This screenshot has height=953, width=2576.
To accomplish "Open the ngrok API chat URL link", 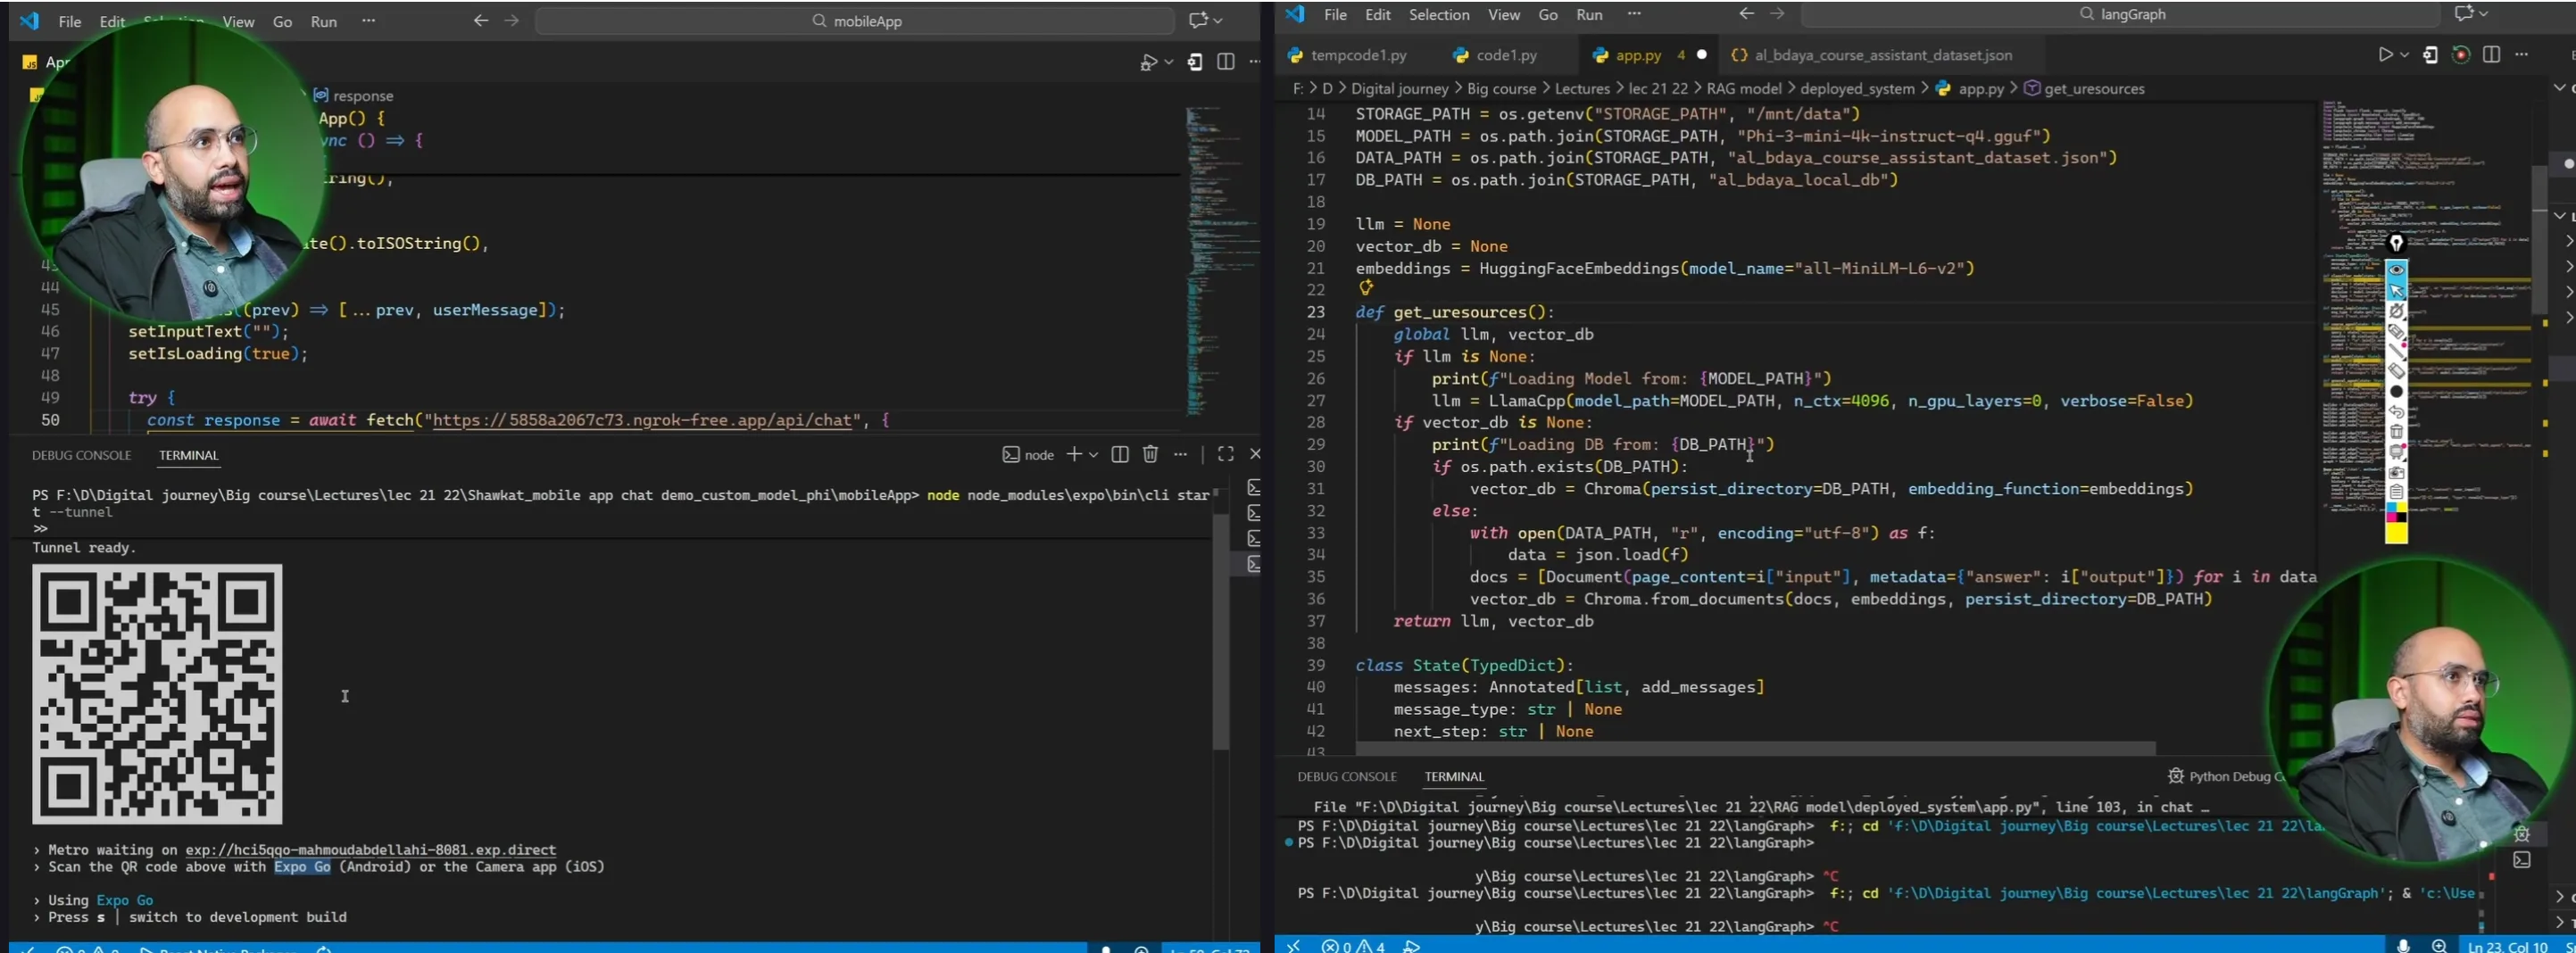I will (x=641, y=420).
